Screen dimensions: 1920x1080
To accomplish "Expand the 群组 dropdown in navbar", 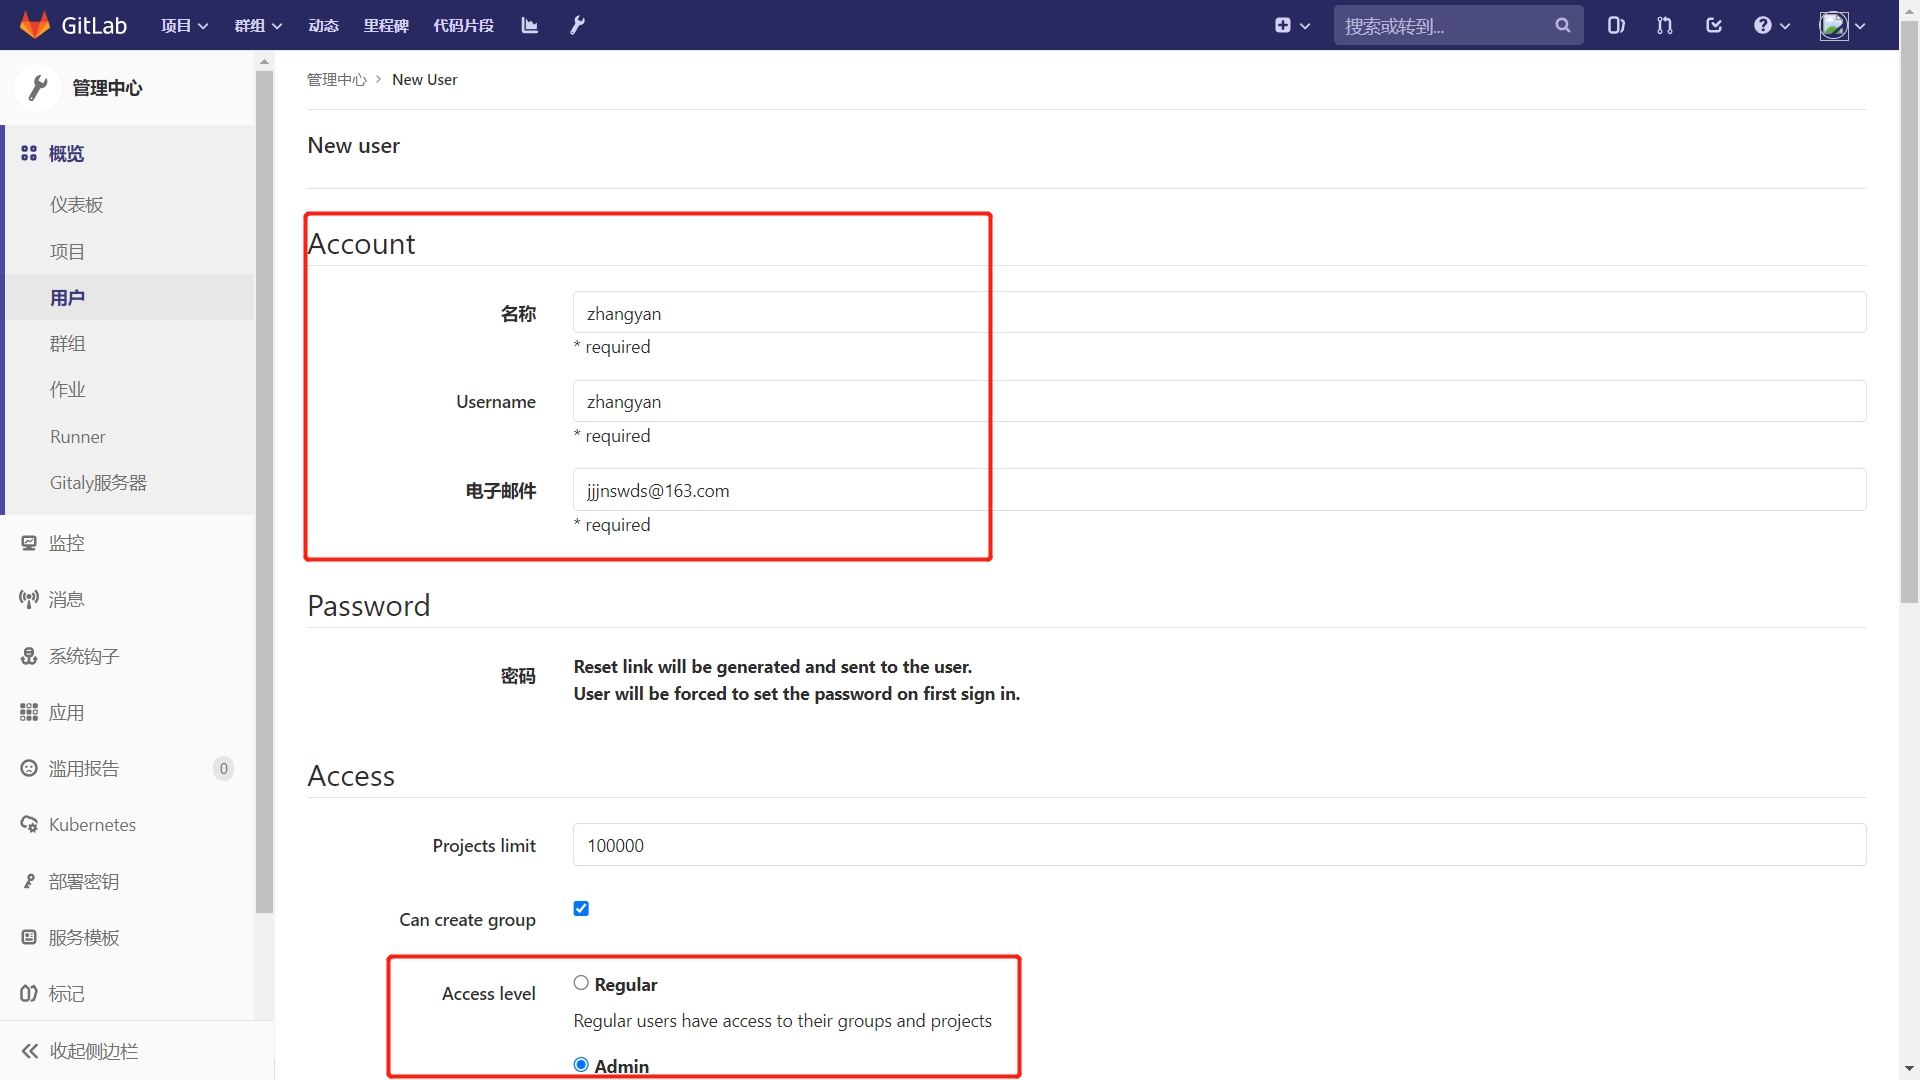I will (x=258, y=25).
